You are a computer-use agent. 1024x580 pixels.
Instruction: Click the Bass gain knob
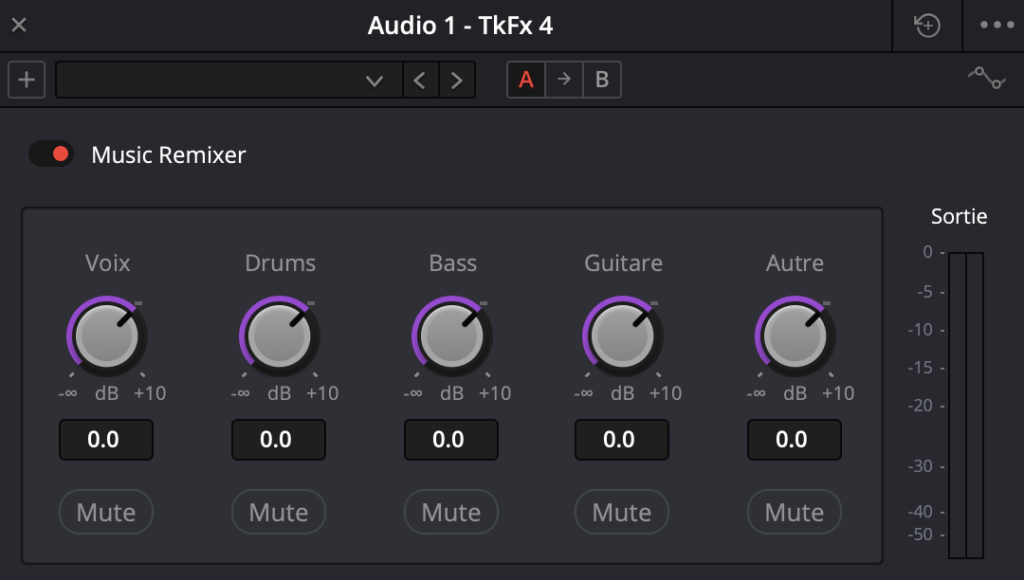tap(451, 336)
